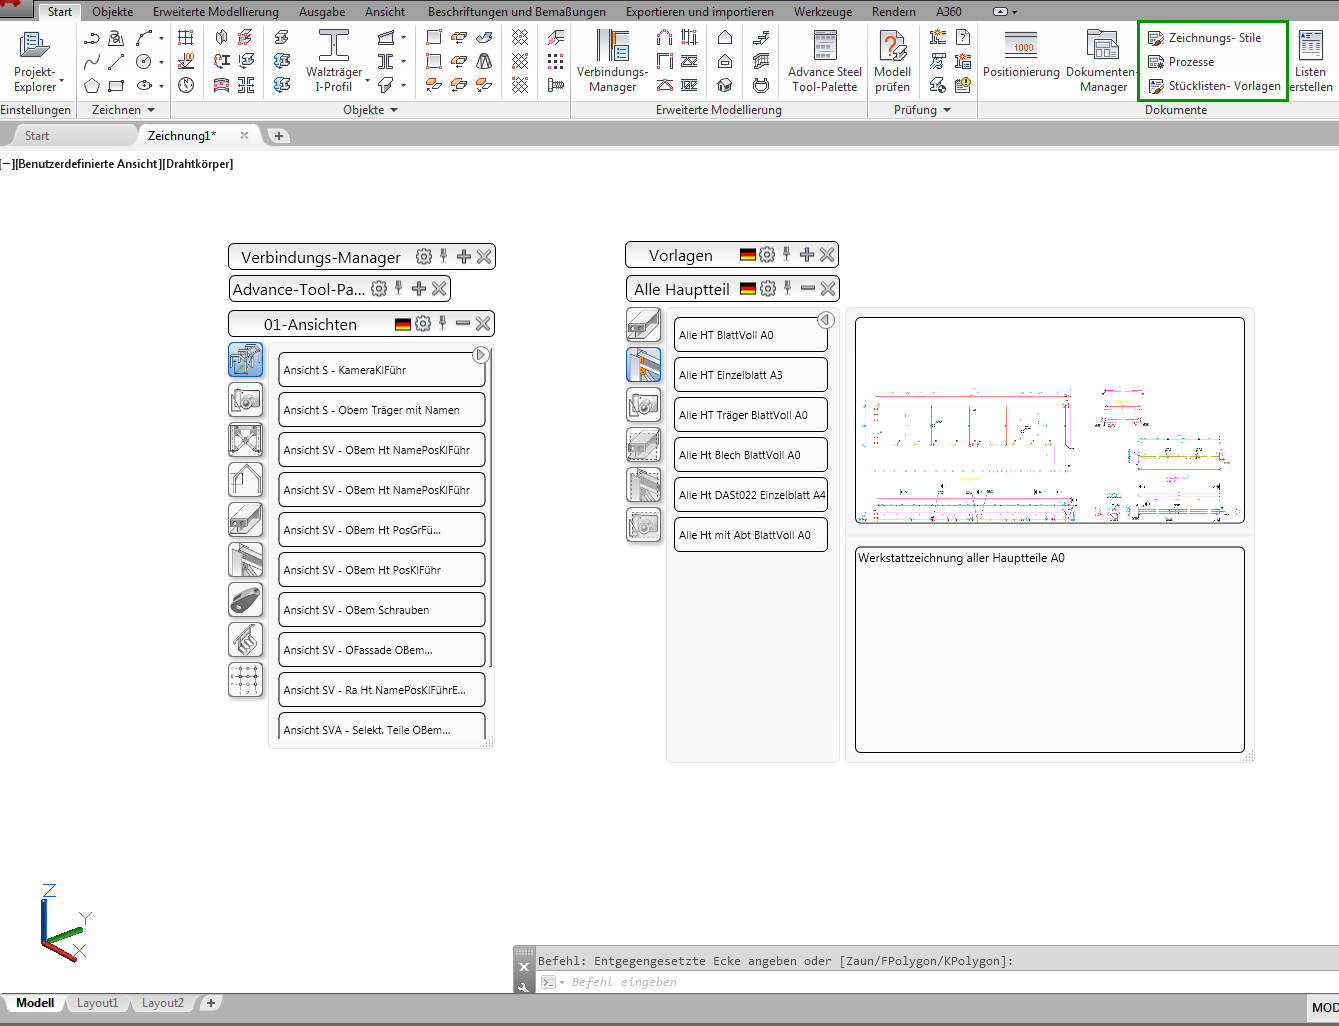The height and width of the screenshot is (1026, 1339).
Task: Open the Verbindungs-Manager ribbon button
Action: pyautogui.click(x=612, y=61)
